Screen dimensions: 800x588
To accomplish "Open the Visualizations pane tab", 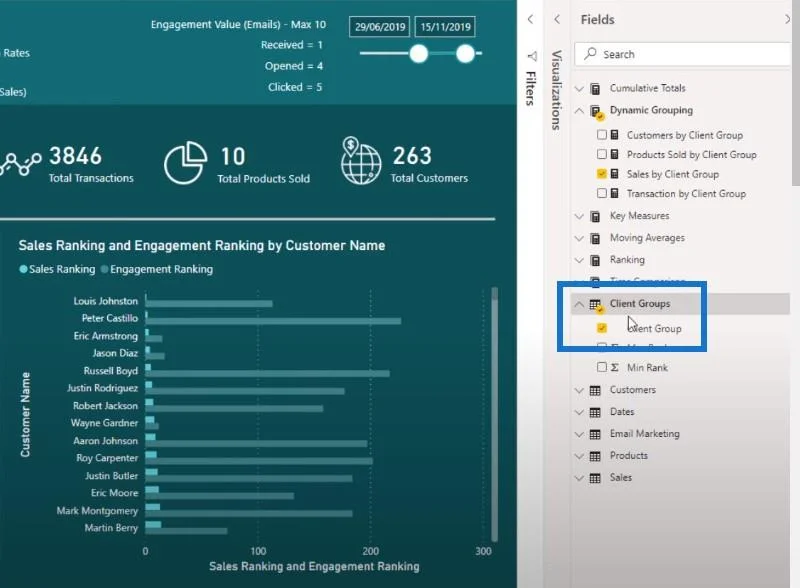I will (557, 90).
